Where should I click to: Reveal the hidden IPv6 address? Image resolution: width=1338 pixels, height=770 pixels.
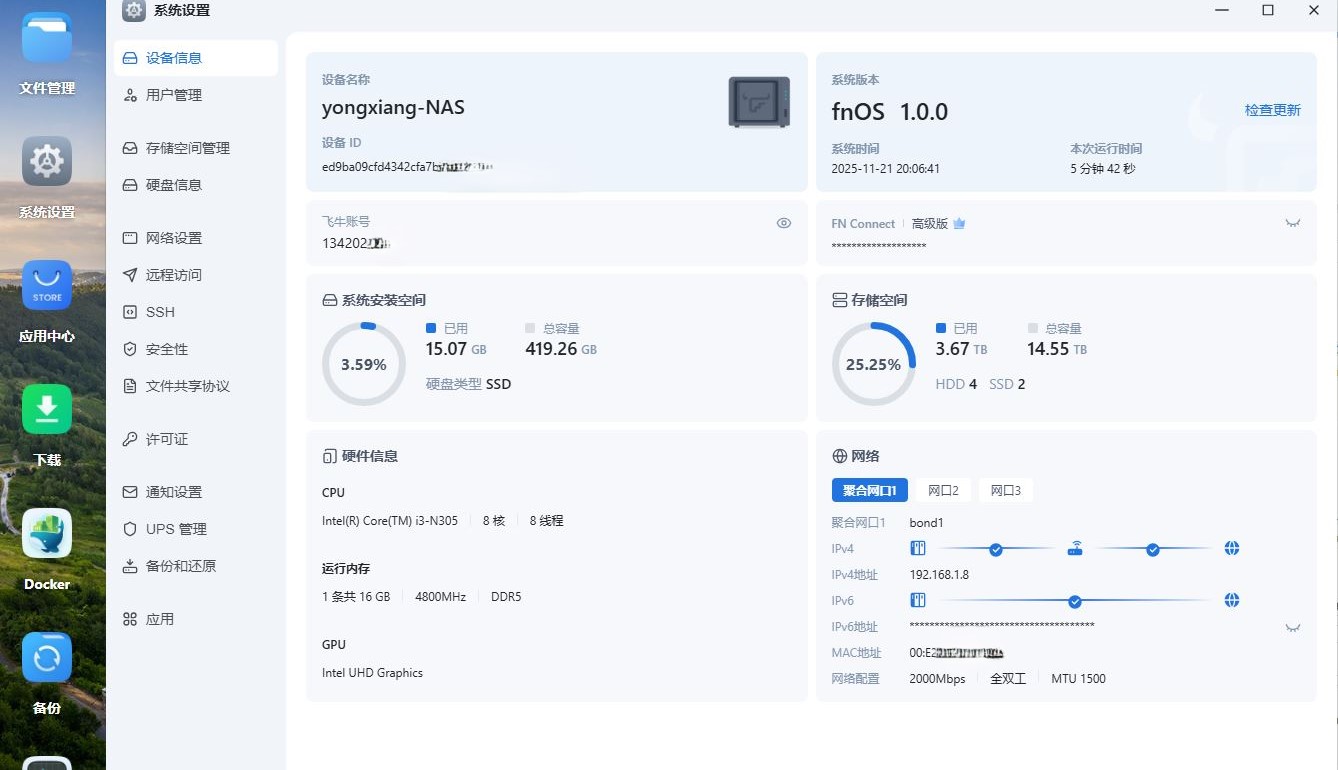tap(1293, 628)
